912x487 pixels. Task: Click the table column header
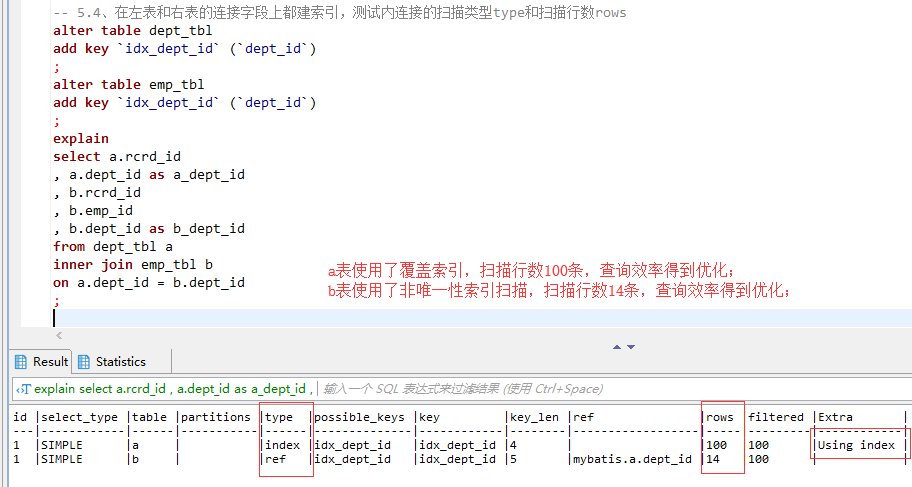point(149,417)
